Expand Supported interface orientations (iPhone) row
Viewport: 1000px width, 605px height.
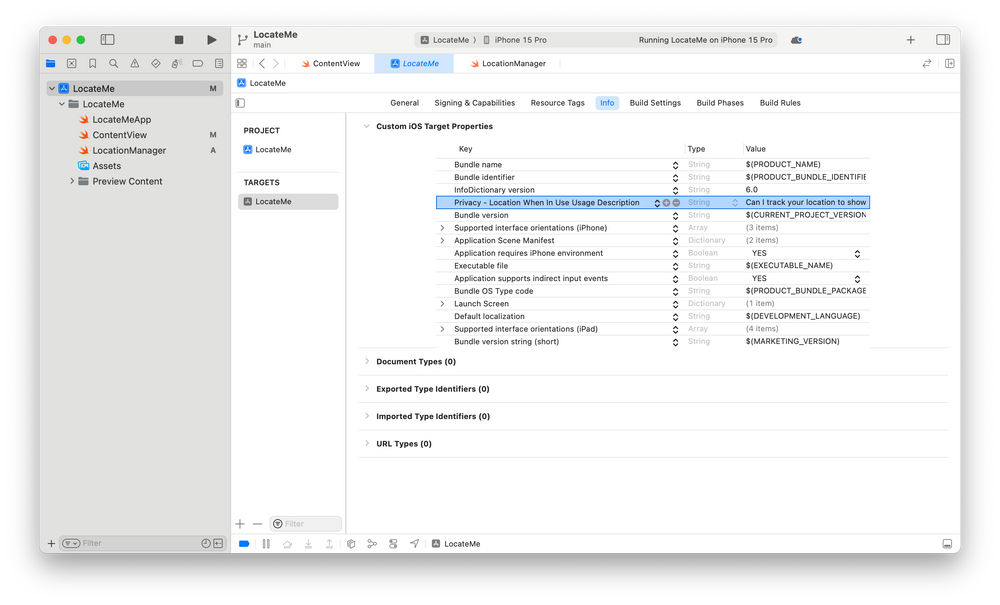coord(443,227)
